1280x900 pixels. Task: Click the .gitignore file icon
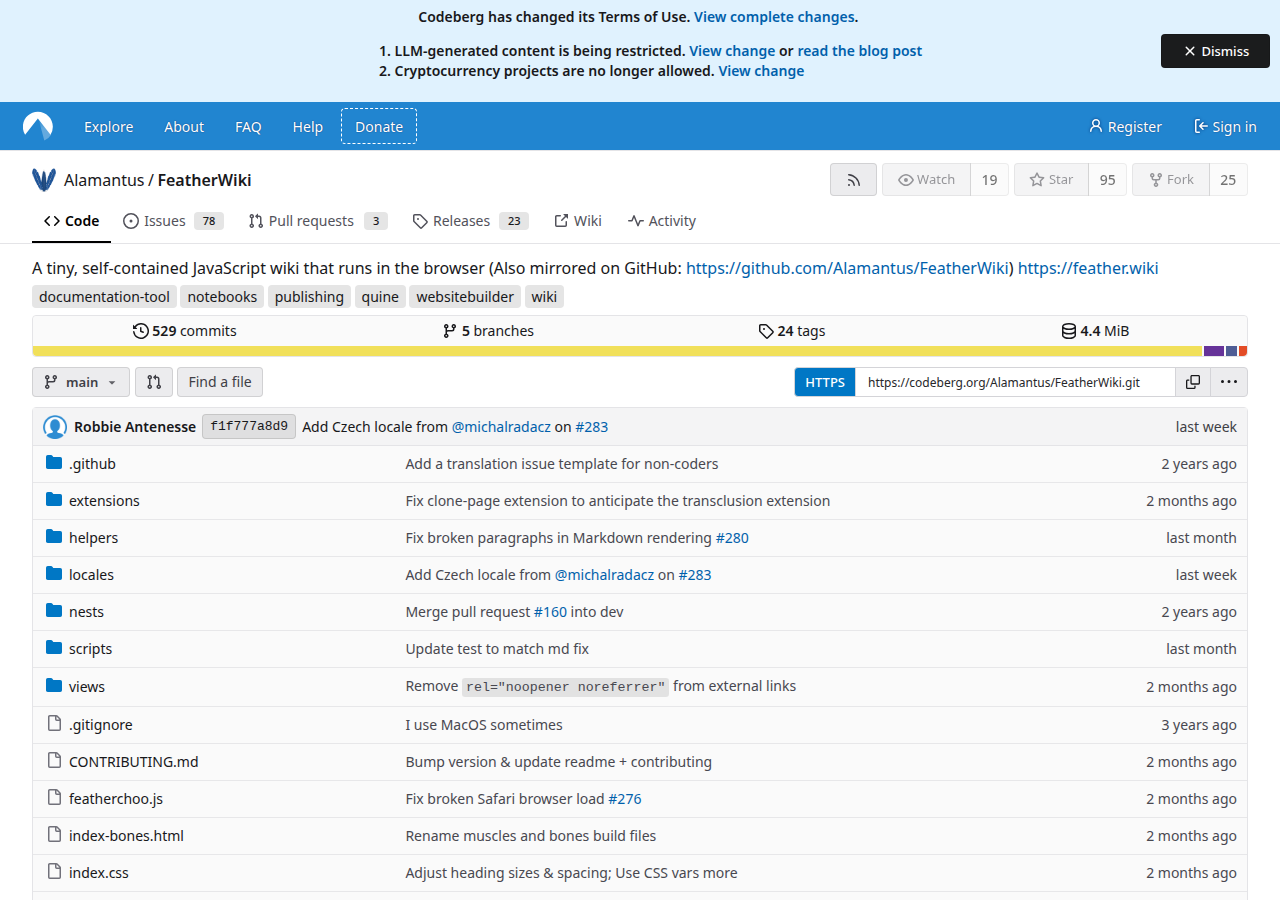[54, 724]
